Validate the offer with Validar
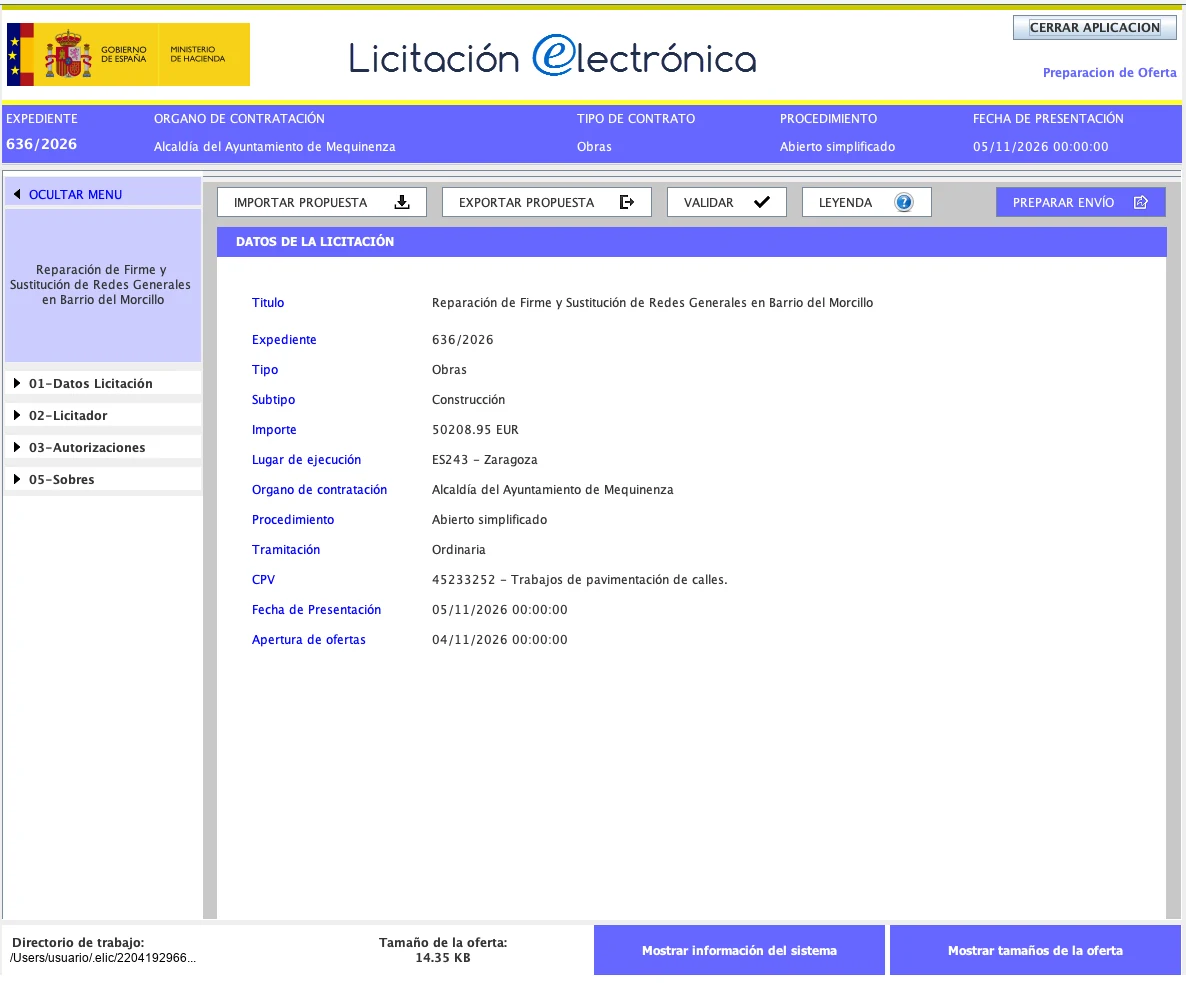Image resolution: width=1186 pixels, height=983 pixels. click(x=727, y=202)
